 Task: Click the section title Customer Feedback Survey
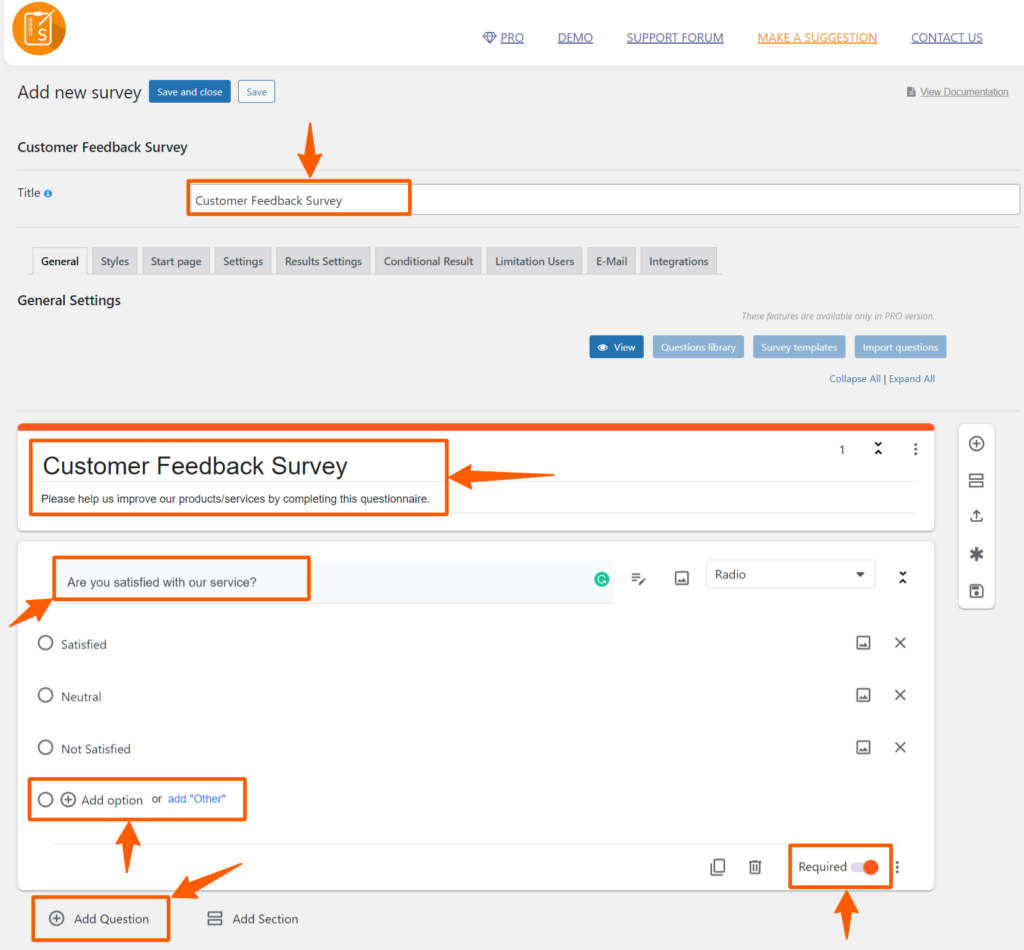tap(195, 466)
